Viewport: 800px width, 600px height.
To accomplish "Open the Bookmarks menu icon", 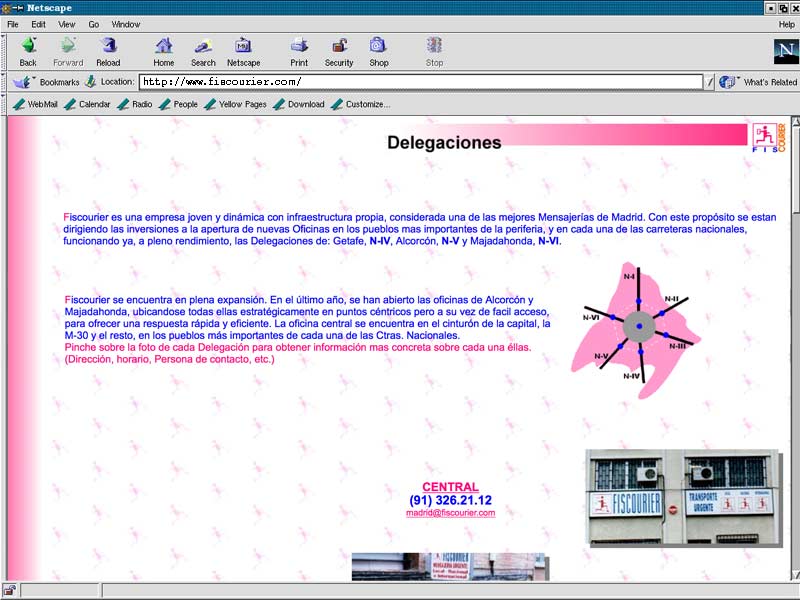I will pos(22,82).
